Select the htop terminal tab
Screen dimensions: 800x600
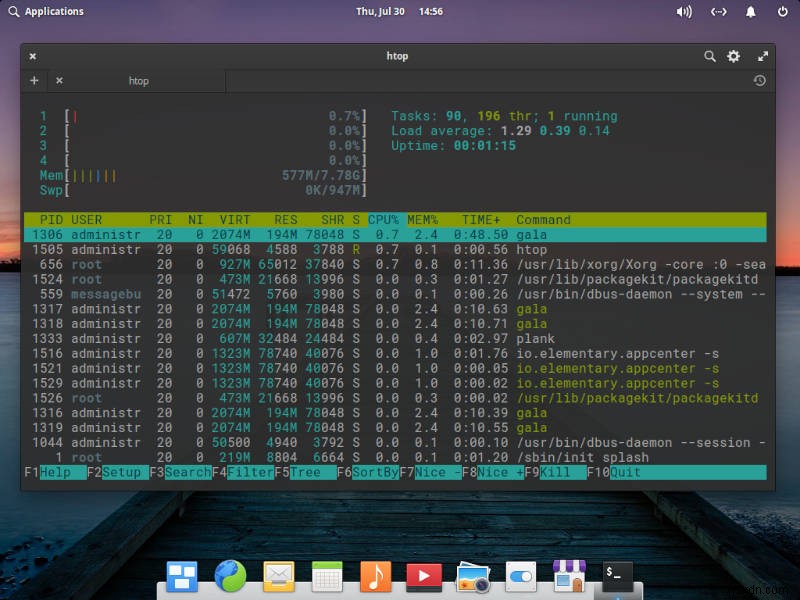pyautogui.click(x=138, y=81)
